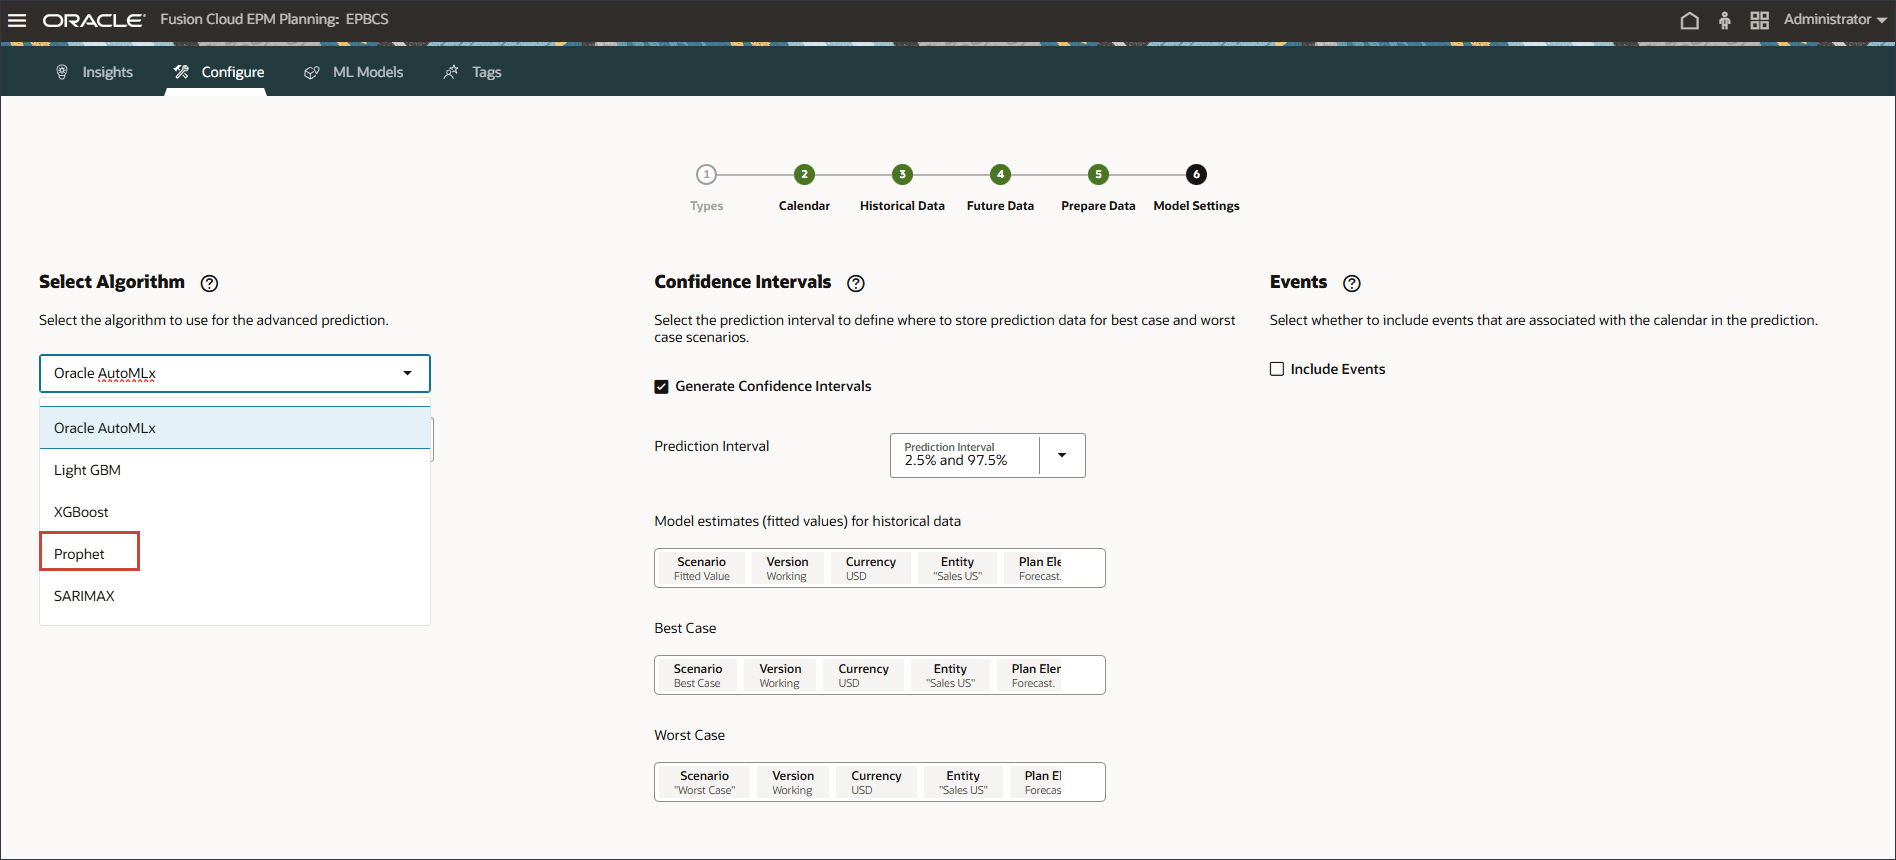Click Version Working in Worst Case row
Image resolution: width=1896 pixels, height=860 pixels.
tap(793, 782)
